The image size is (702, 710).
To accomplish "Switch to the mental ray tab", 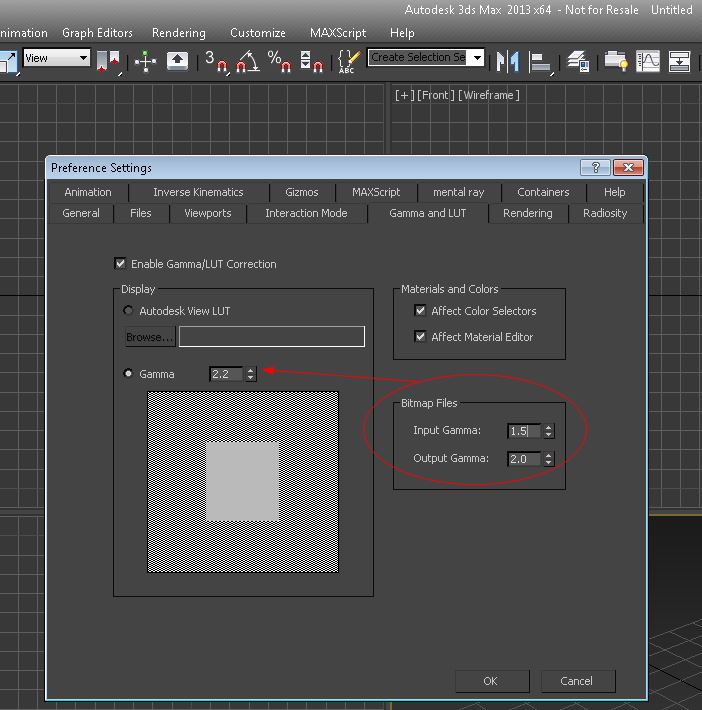I will 458,192.
